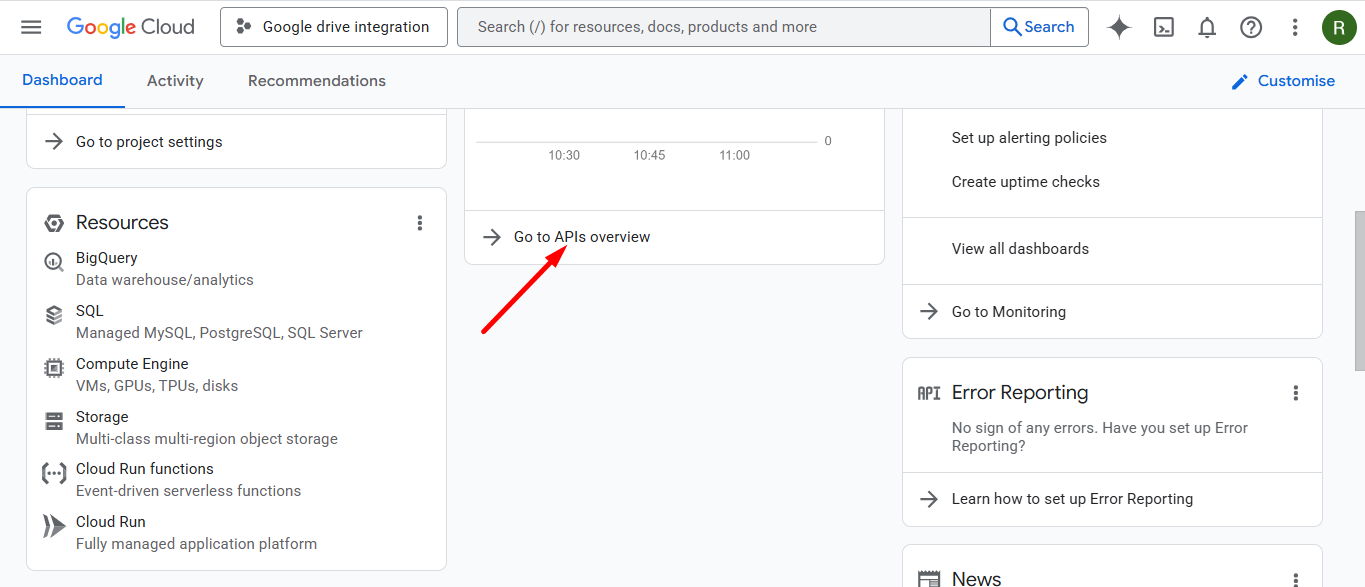Activate Cloud Shell terminal icon
Image resolution: width=1365 pixels, height=587 pixels.
click(x=1163, y=27)
